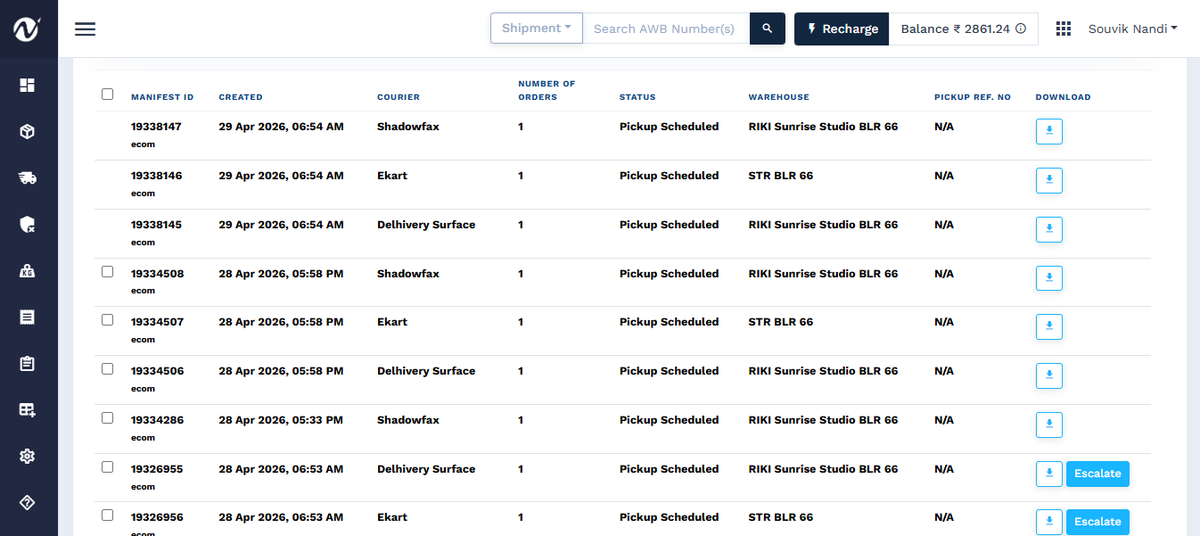1200x536 pixels.
Task: Click the Download column header
Action: tap(1063, 97)
